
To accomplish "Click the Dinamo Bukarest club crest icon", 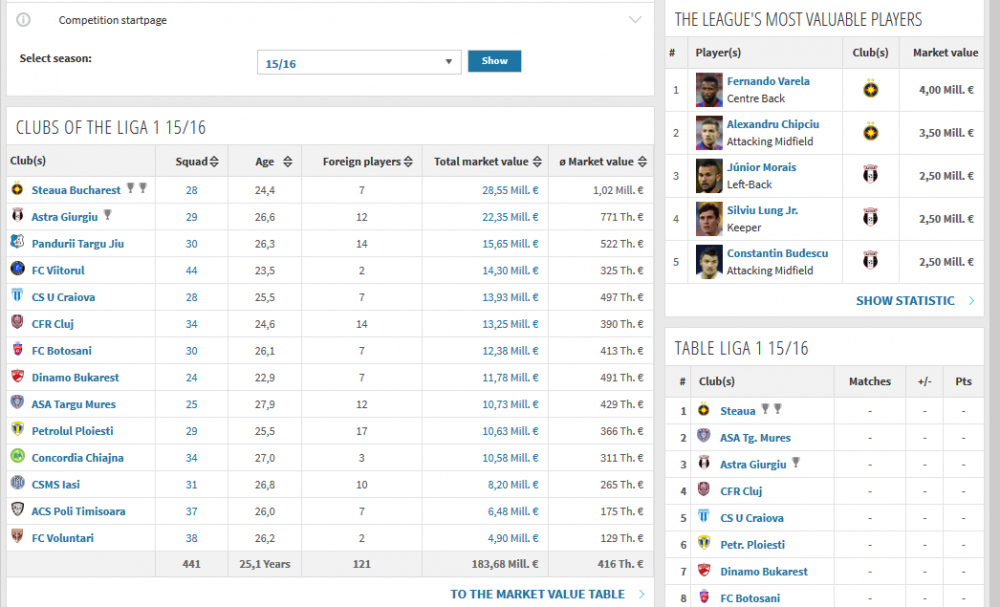I will [x=17, y=377].
